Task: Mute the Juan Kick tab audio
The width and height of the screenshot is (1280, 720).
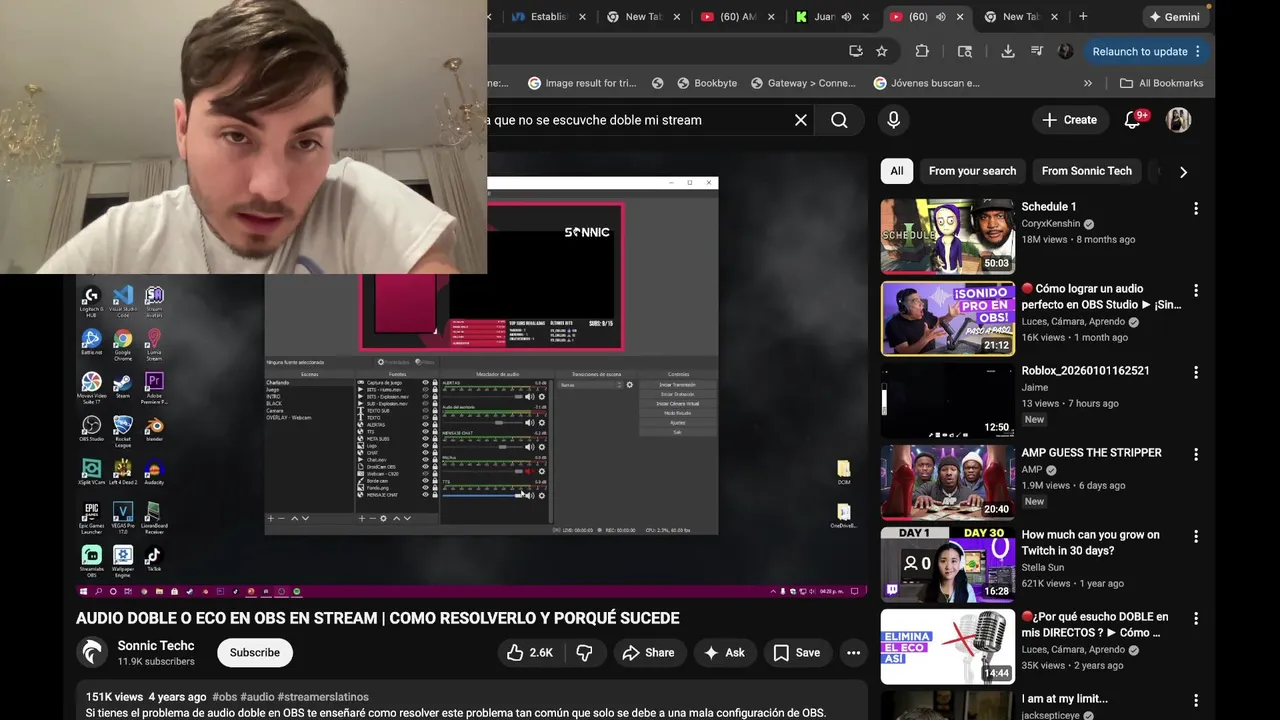Action: pyautogui.click(x=846, y=16)
